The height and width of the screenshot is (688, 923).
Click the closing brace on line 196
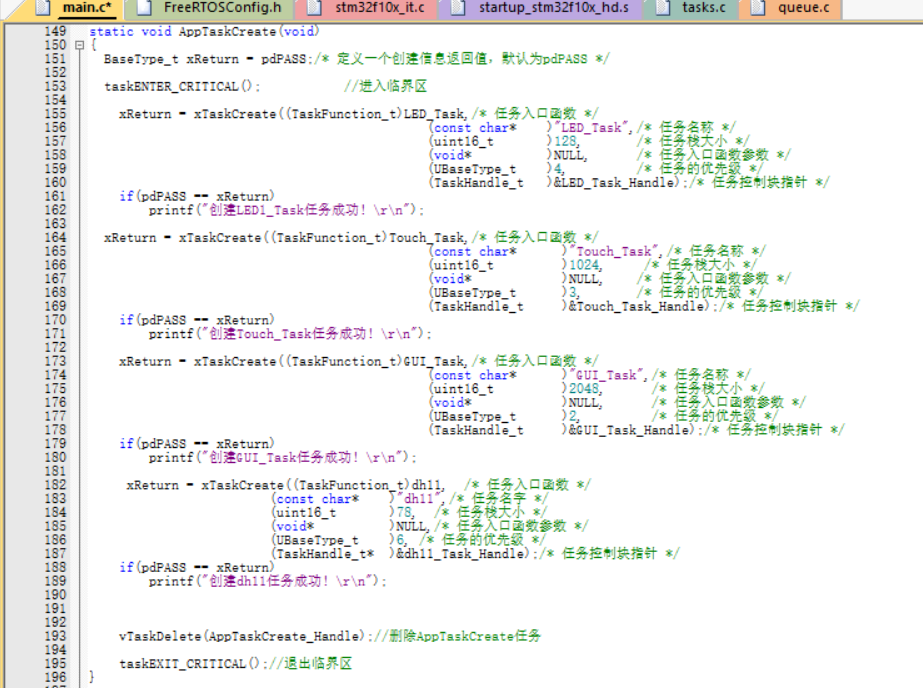coord(91,677)
